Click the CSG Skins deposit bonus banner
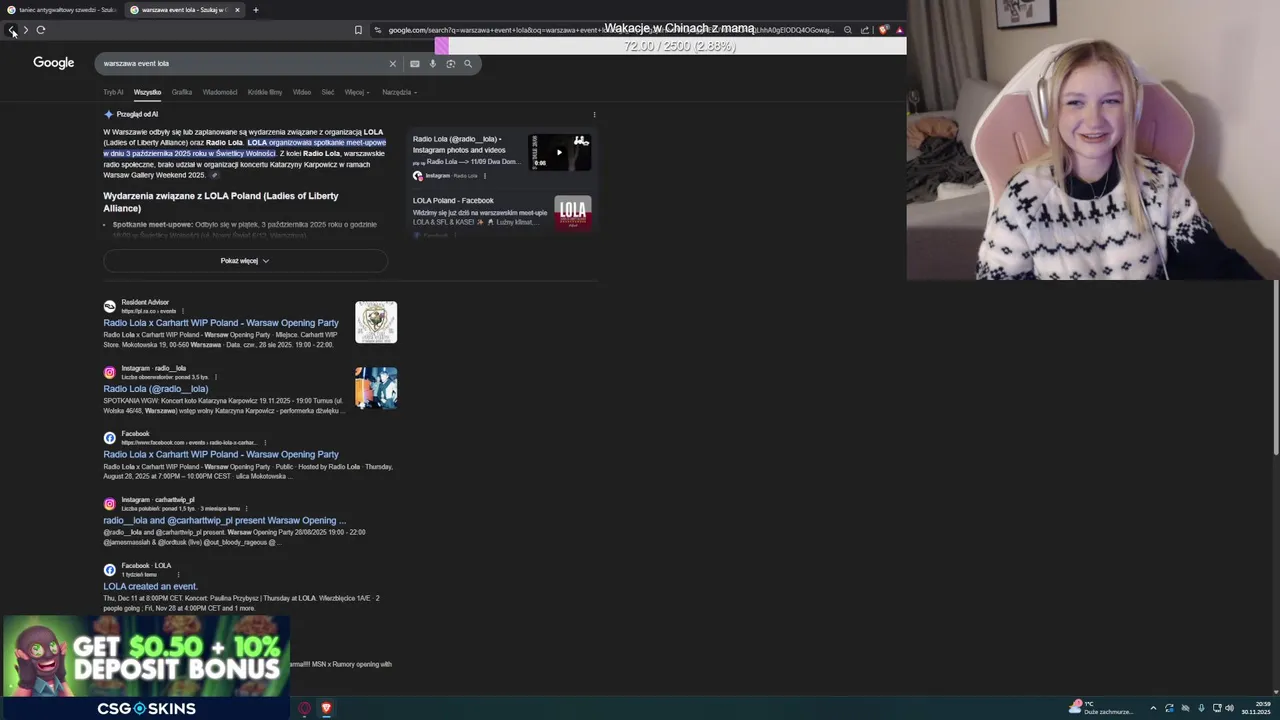 (x=146, y=668)
